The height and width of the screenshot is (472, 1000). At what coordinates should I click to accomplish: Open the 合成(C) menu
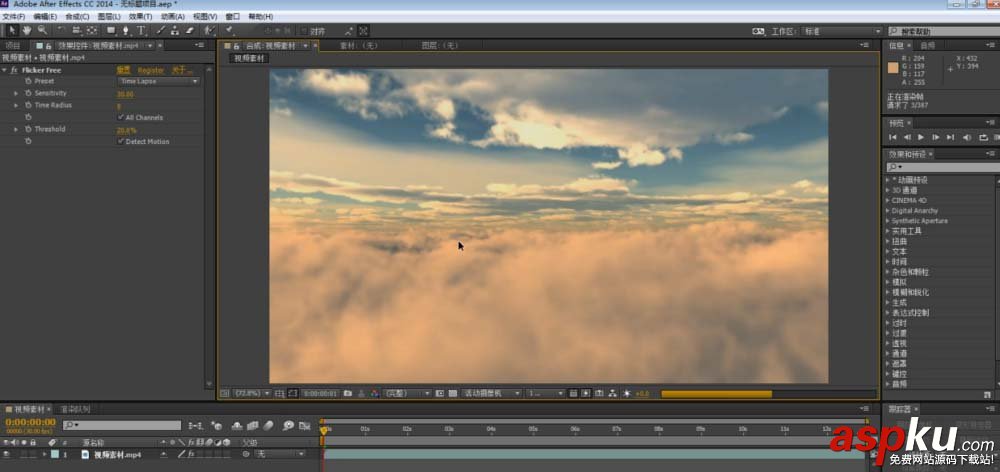(x=76, y=17)
